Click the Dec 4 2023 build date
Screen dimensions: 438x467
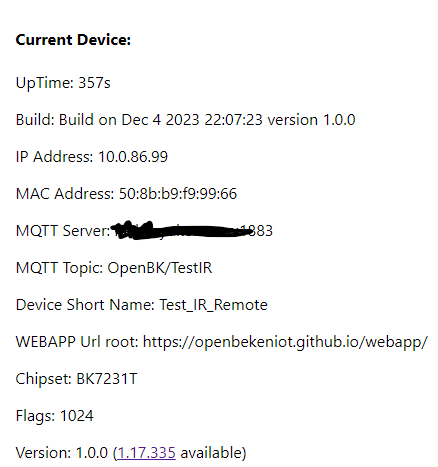pos(160,120)
